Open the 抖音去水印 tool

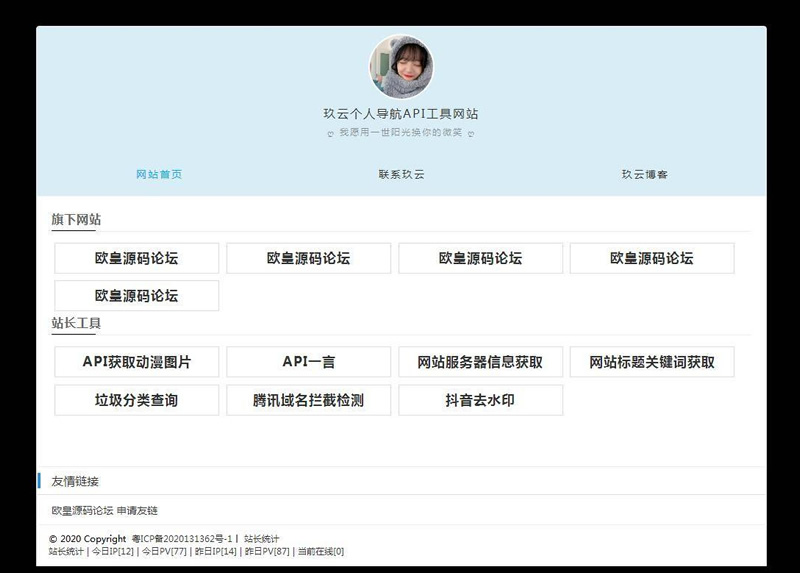coord(480,400)
